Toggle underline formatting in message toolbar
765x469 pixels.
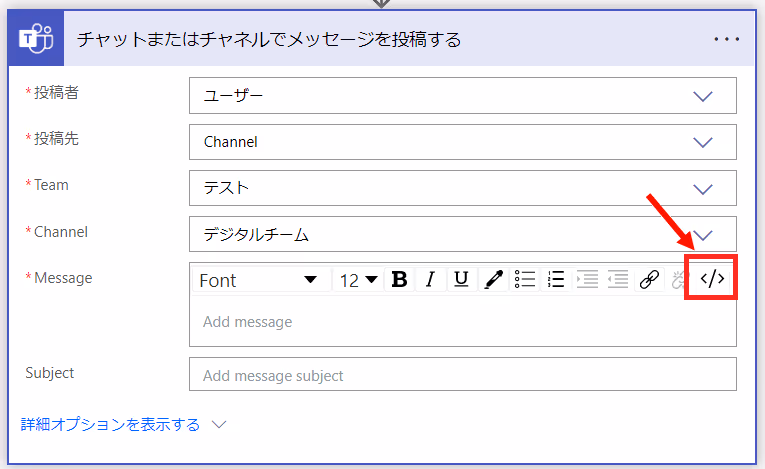(x=461, y=280)
